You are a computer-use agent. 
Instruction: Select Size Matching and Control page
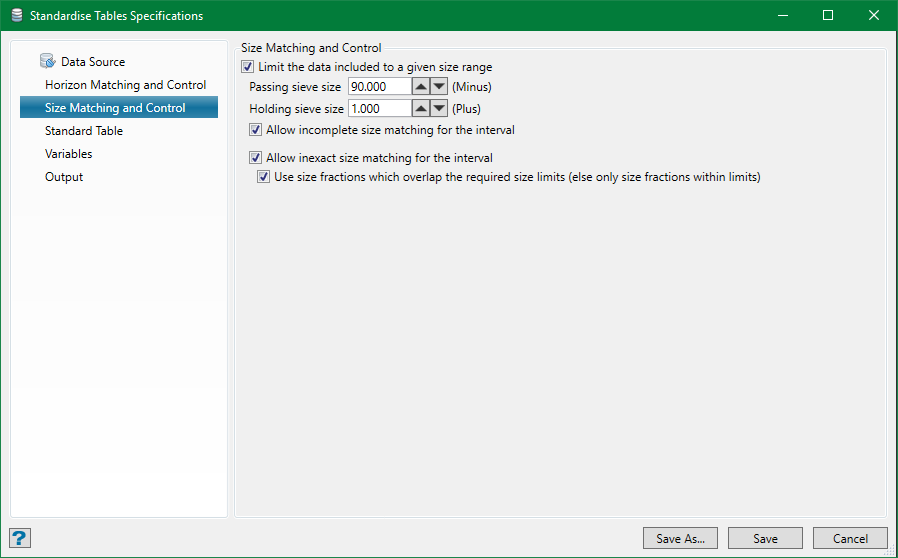tap(119, 108)
